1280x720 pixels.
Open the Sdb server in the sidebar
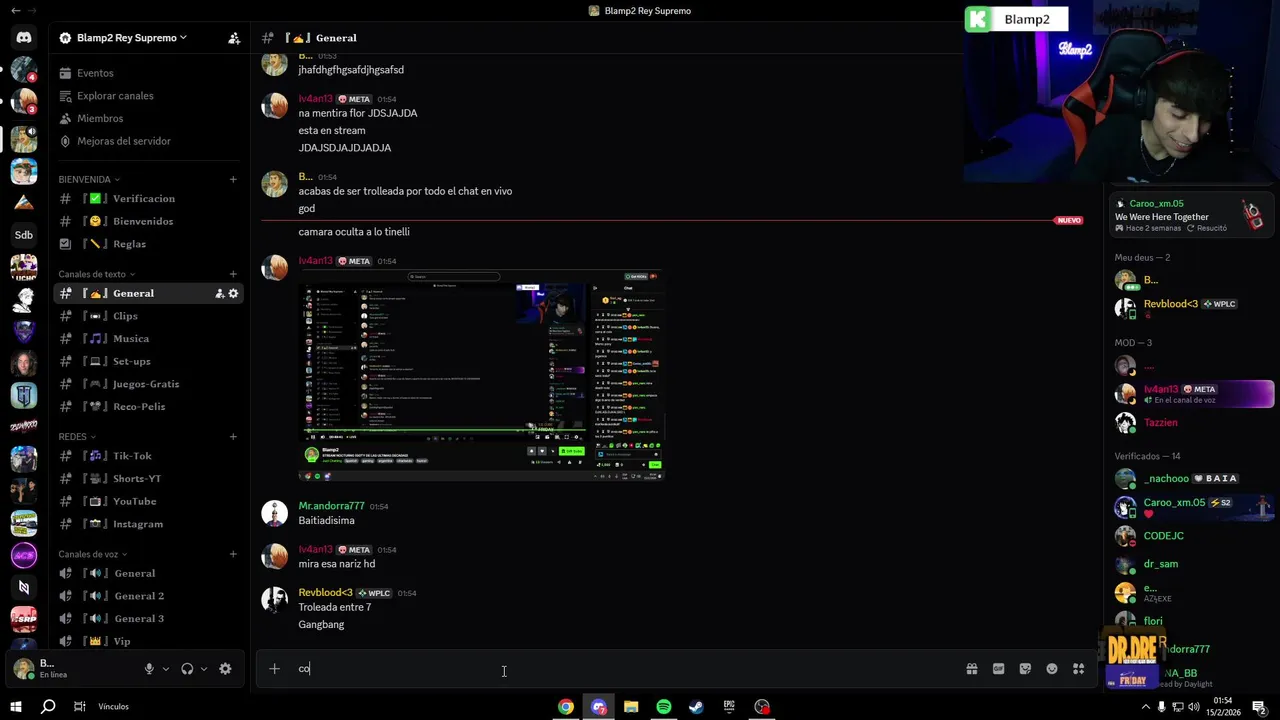click(24, 235)
